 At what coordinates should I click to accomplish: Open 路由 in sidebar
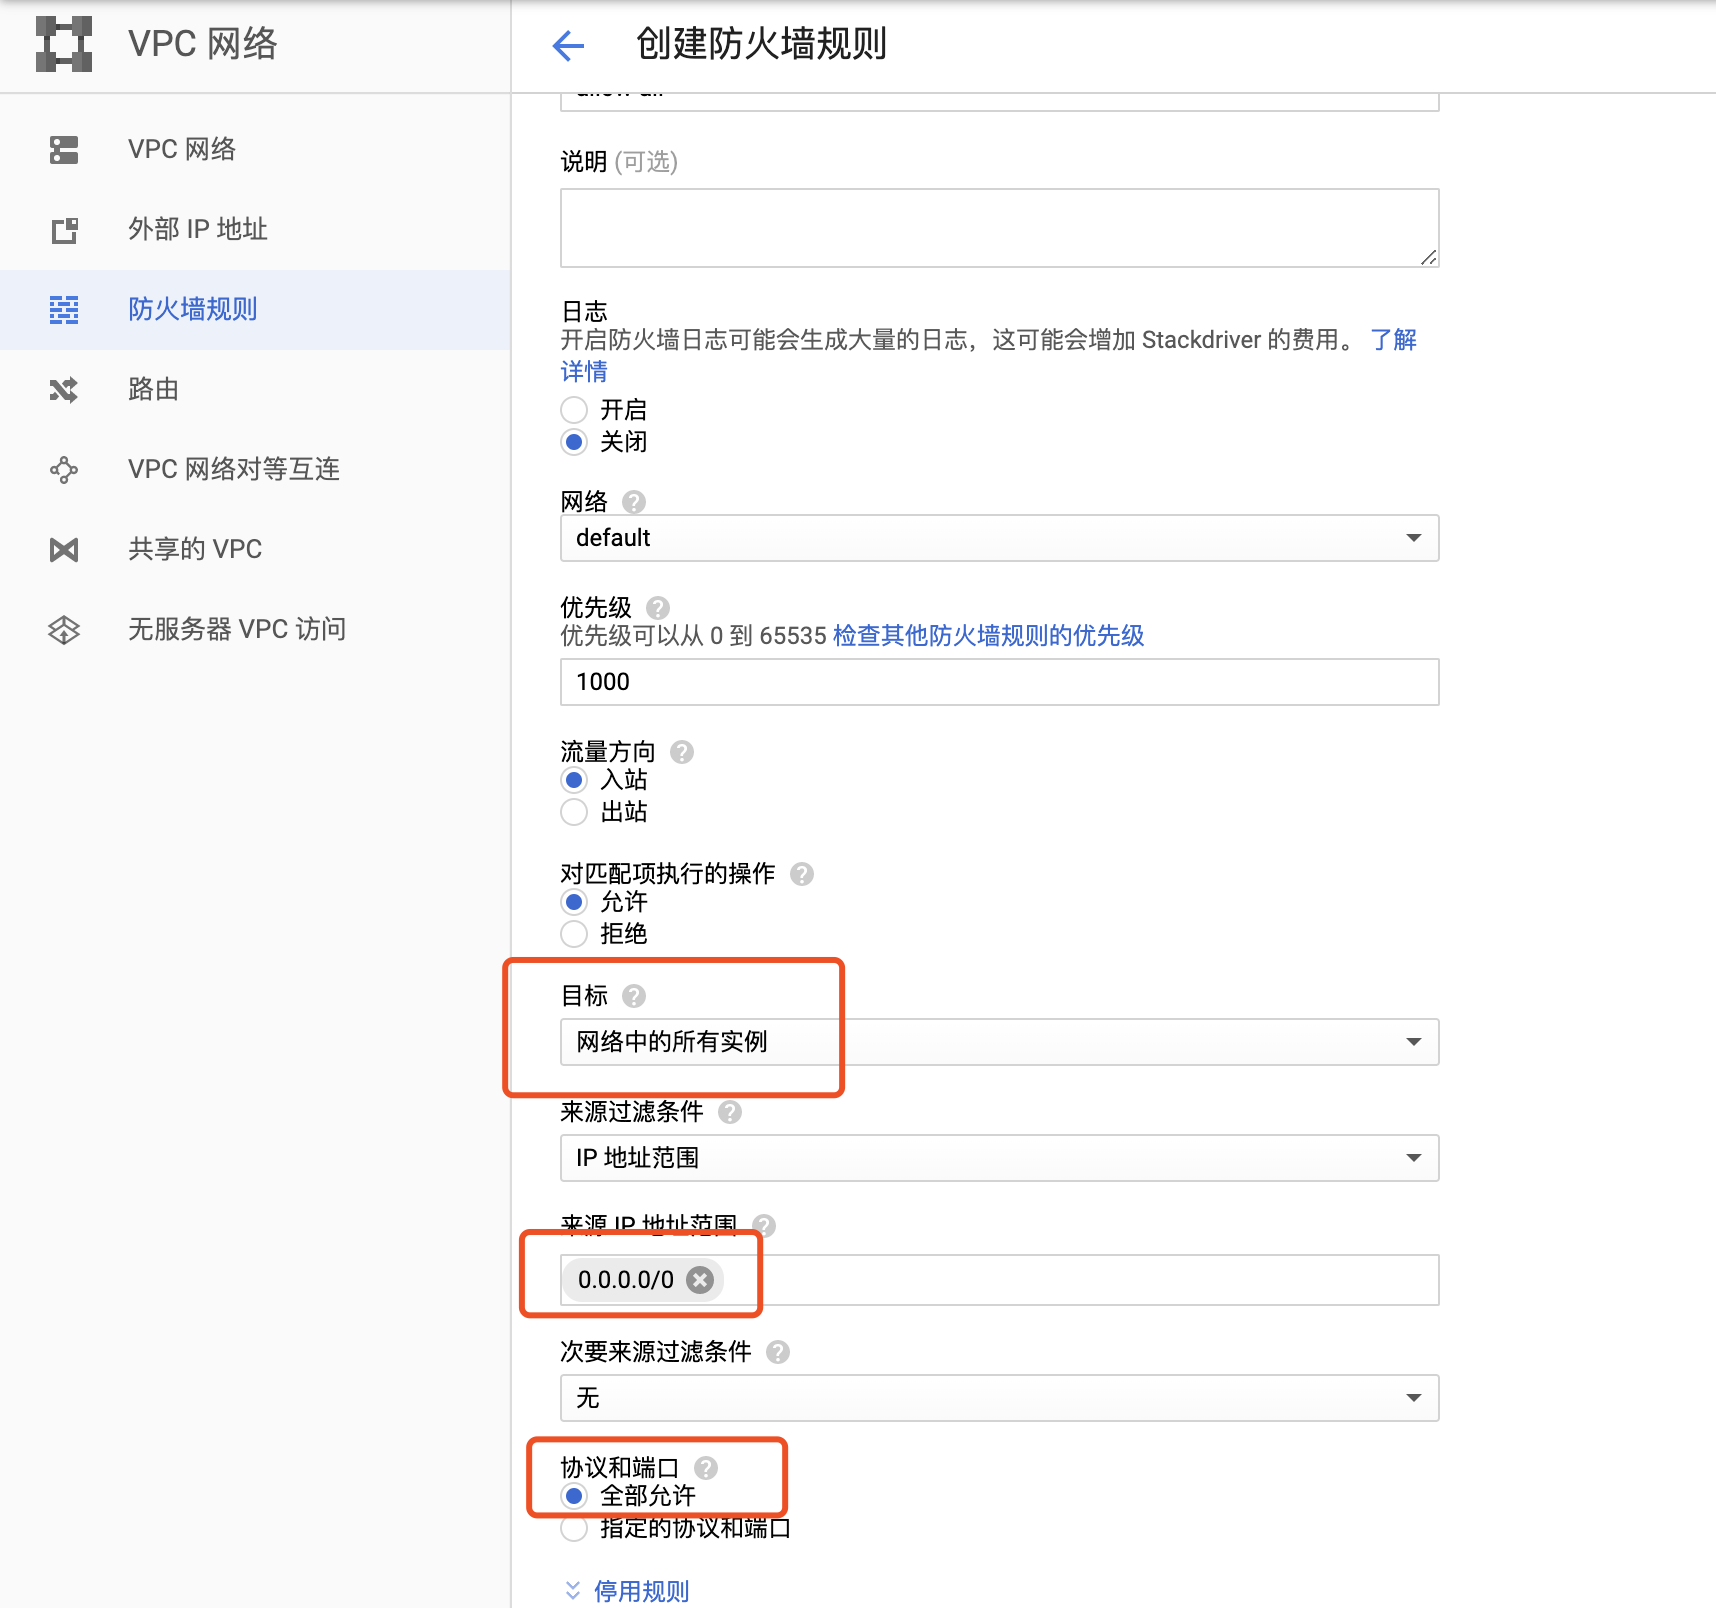(x=255, y=390)
